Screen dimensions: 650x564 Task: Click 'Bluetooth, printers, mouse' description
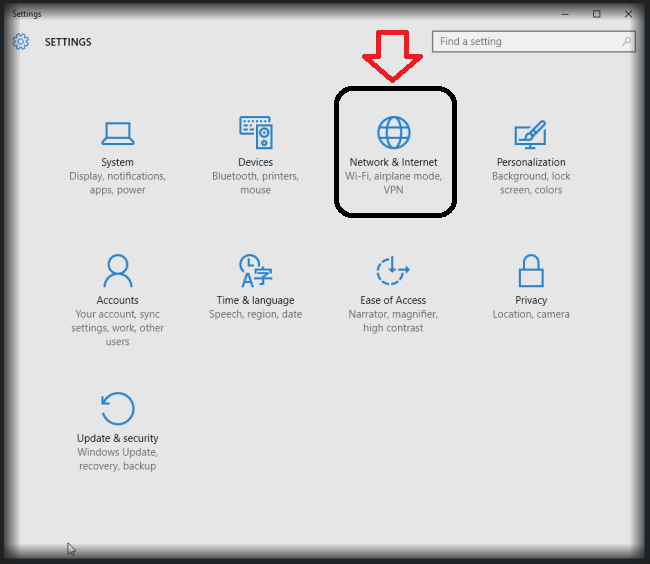coord(255,183)
